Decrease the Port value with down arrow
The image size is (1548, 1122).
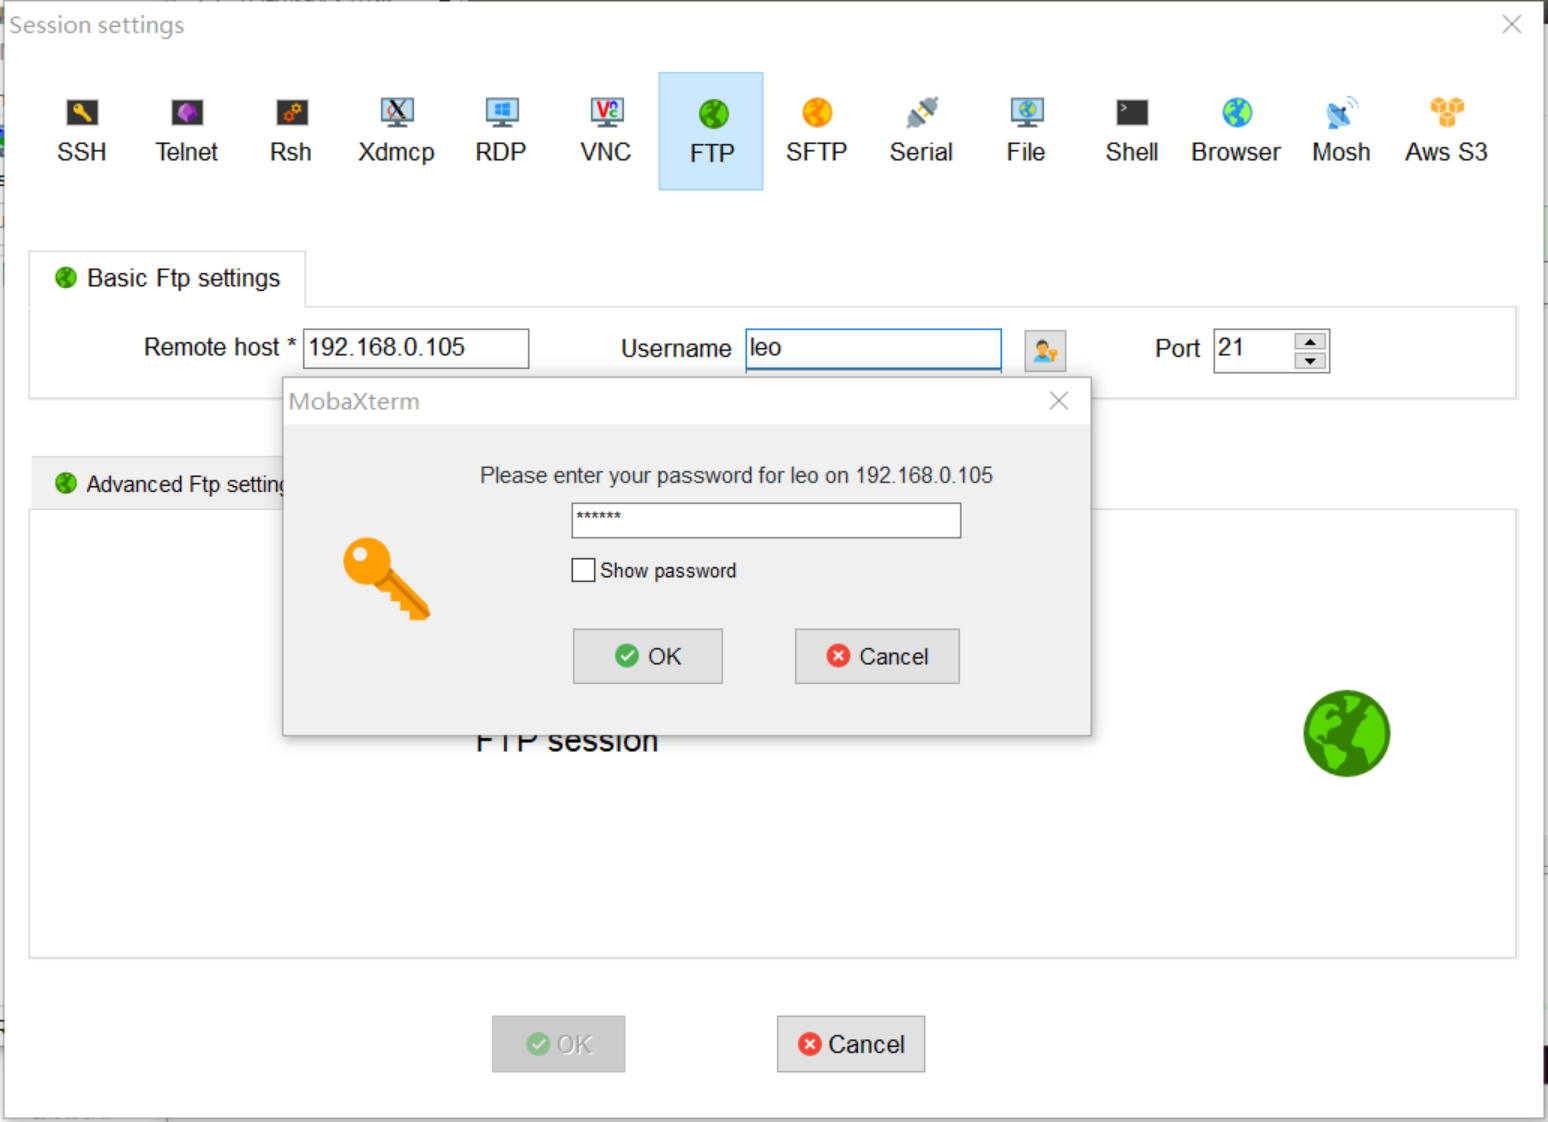pyautogui.click(x=1310, y=361)
